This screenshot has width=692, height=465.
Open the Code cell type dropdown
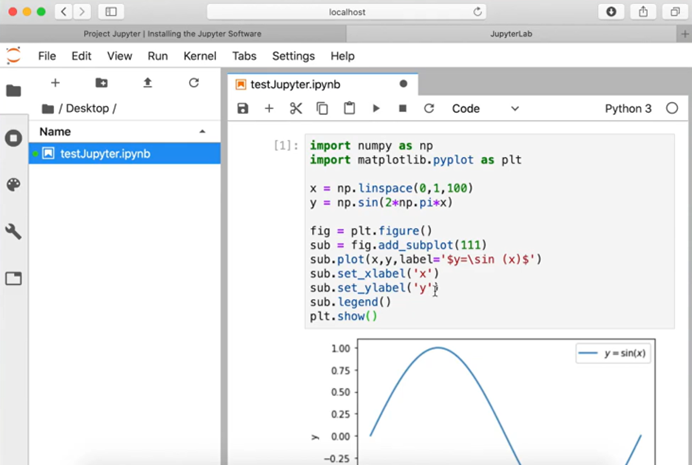486,108
